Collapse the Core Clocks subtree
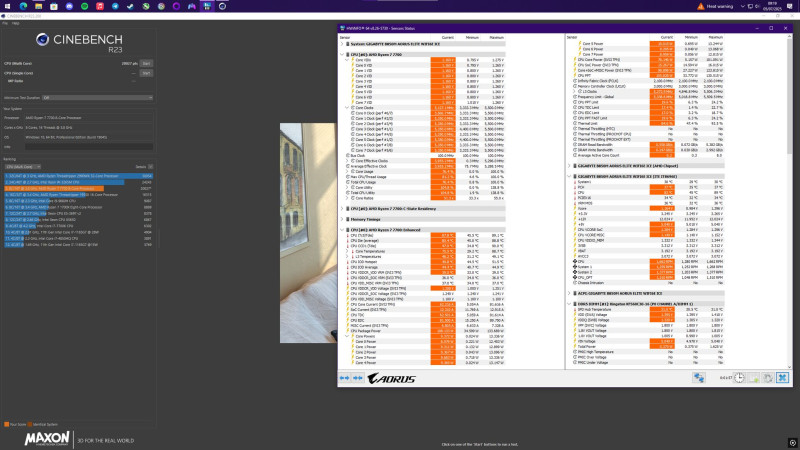This screenshot has width=800, height=450. tap(347, 108)
